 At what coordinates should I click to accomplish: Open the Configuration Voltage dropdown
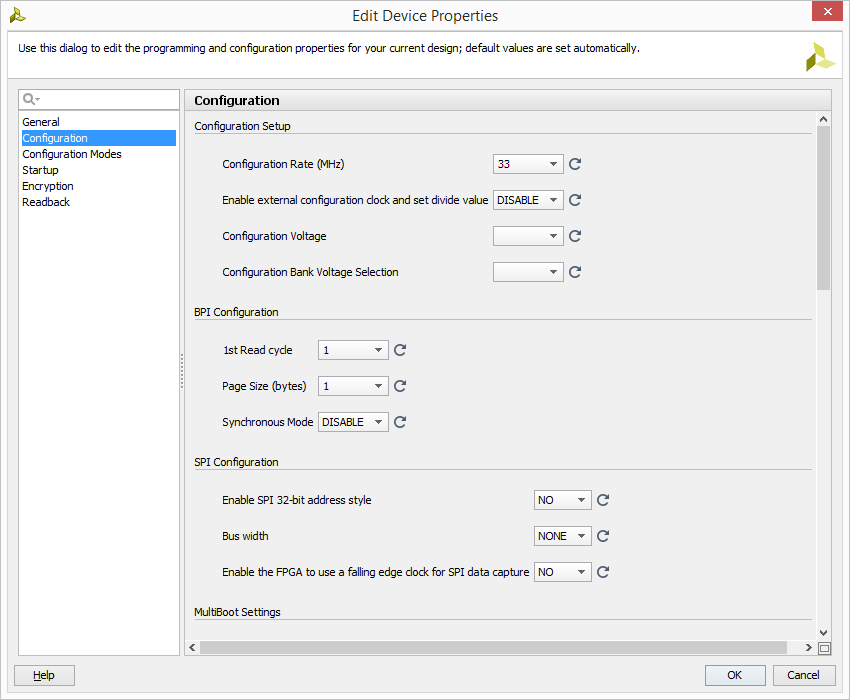pyautogui.click(x=528, y=236)
